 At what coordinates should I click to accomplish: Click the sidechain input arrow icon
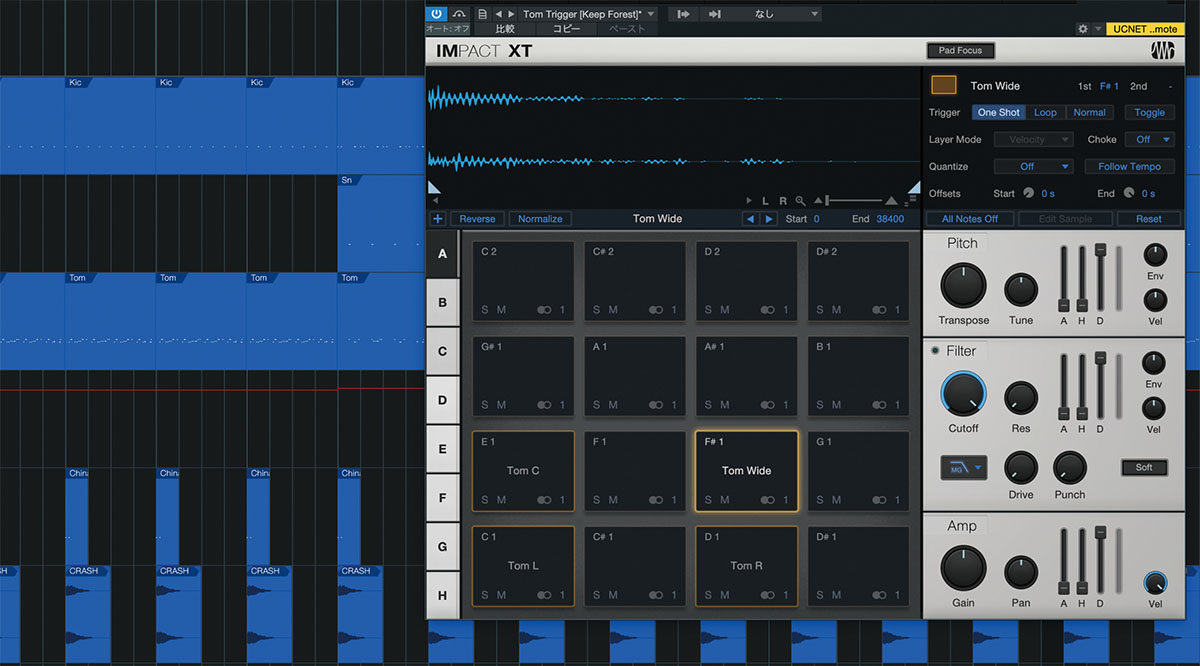(x=684, y=14)
